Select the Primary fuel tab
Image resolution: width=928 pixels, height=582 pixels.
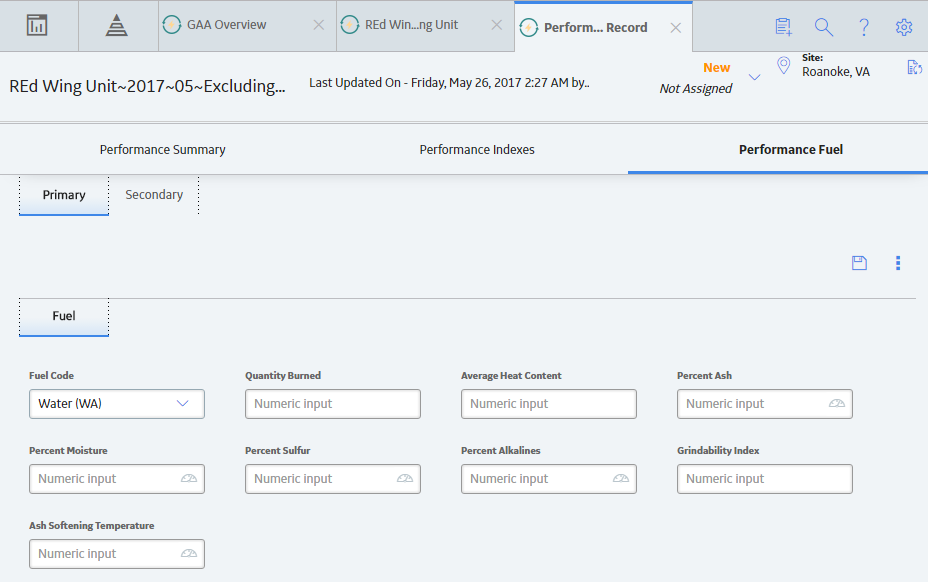(64, 195)
